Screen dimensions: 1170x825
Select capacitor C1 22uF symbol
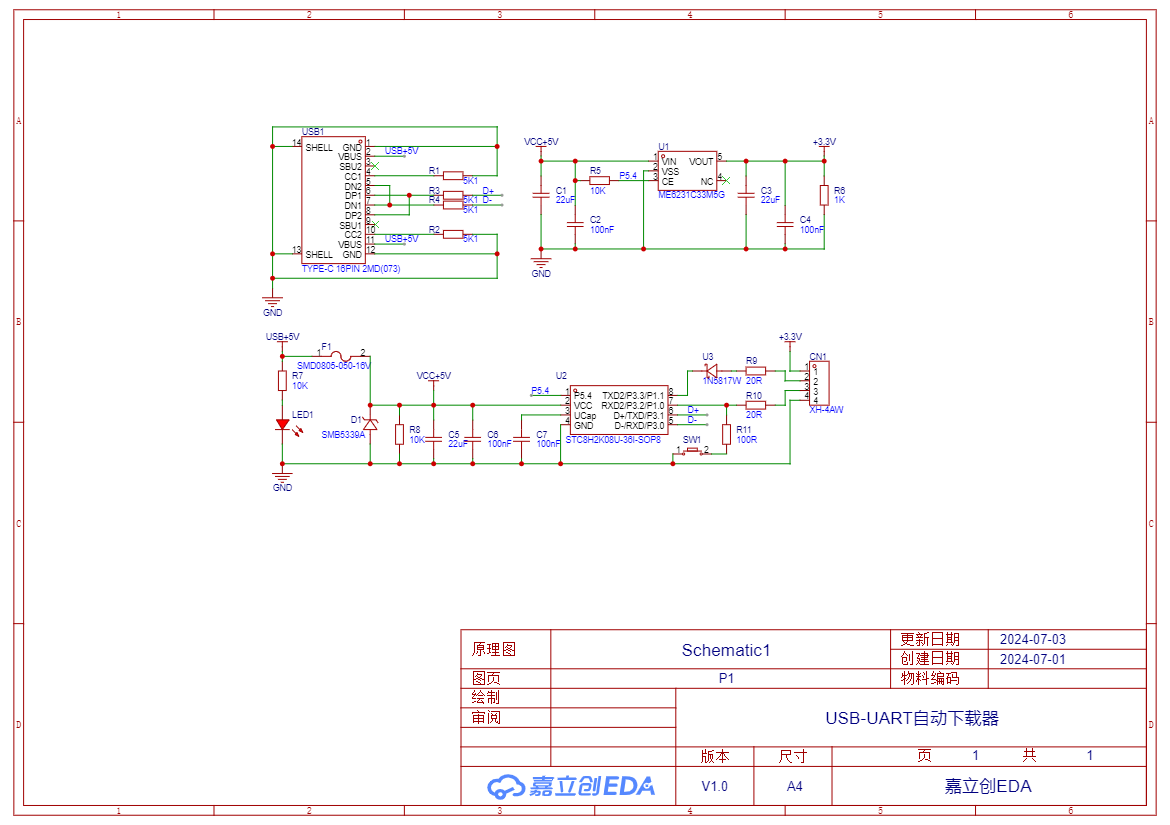(541, 195)
